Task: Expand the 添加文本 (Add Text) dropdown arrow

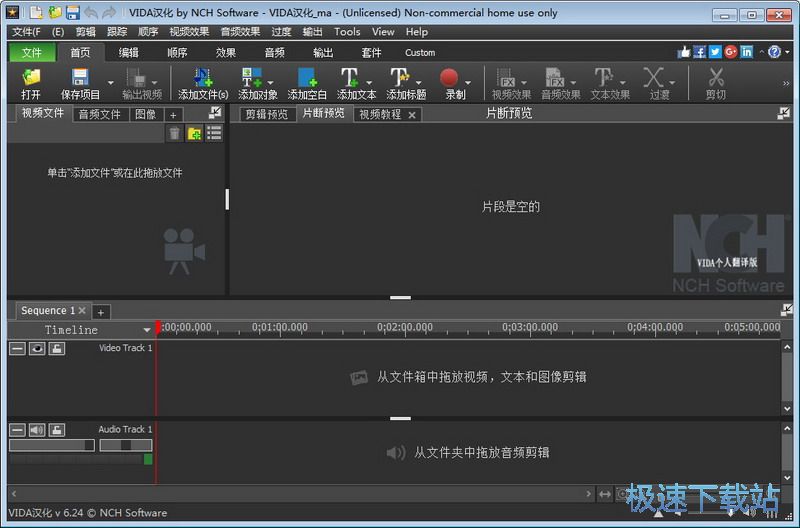Action: click(369, 82)
